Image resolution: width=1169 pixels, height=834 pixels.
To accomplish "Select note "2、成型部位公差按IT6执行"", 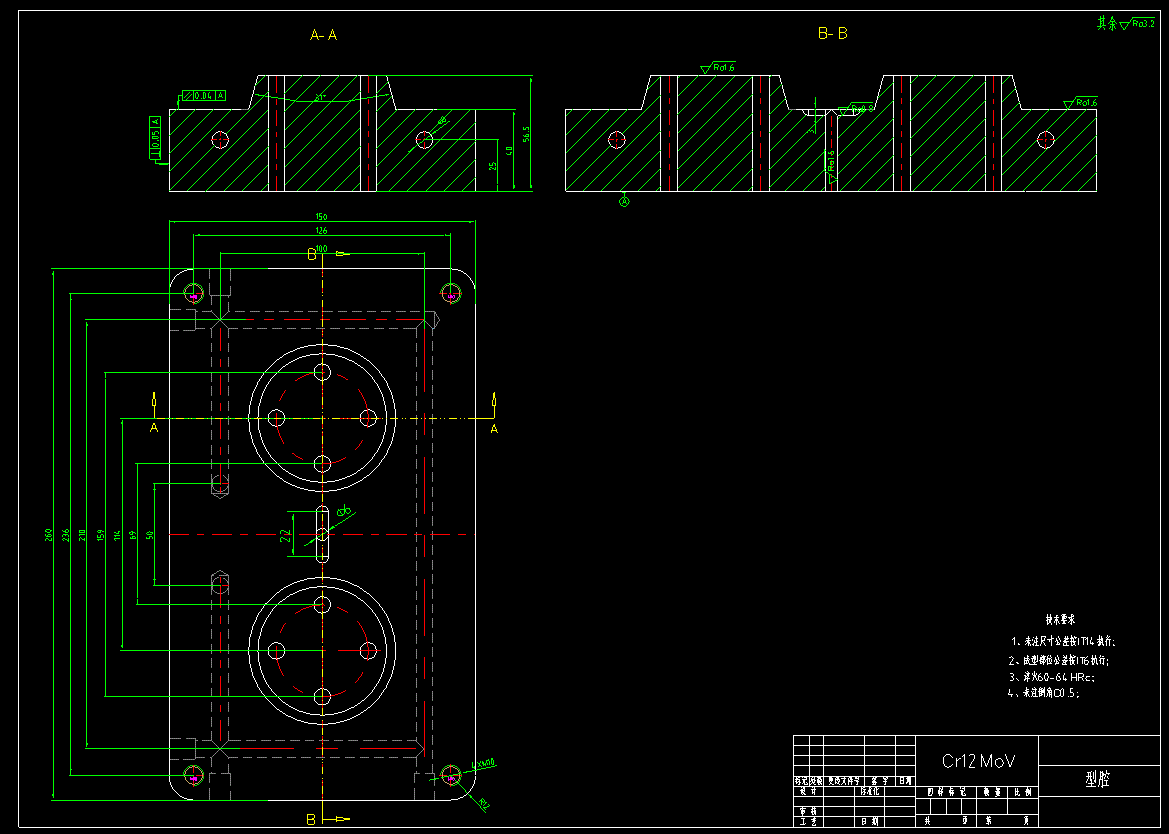I will [x=1059, y=660].
